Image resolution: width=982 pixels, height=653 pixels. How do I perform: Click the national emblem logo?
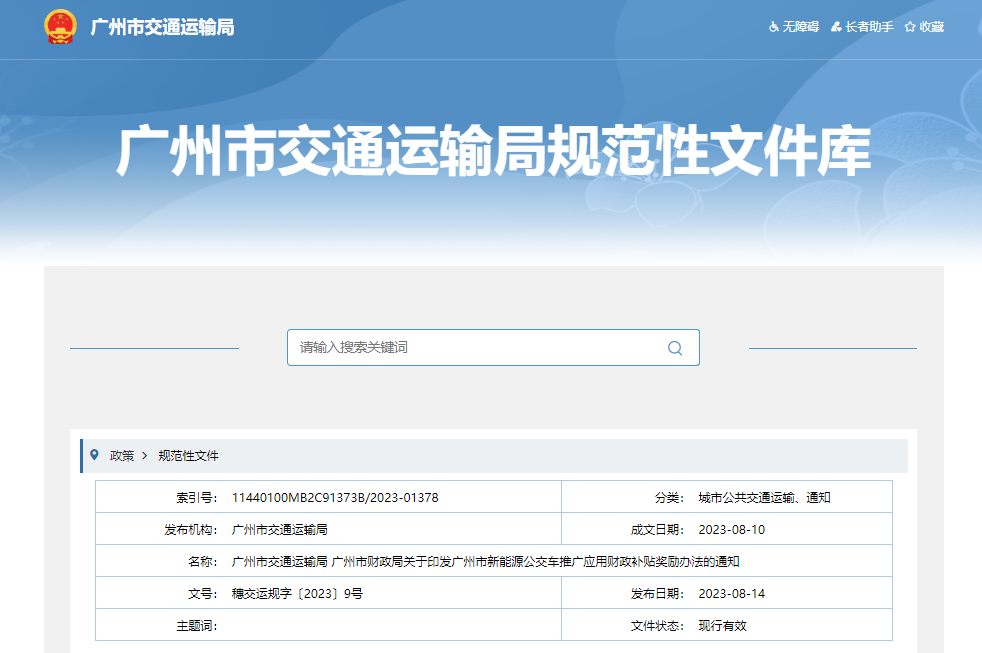tap(60, 27)
